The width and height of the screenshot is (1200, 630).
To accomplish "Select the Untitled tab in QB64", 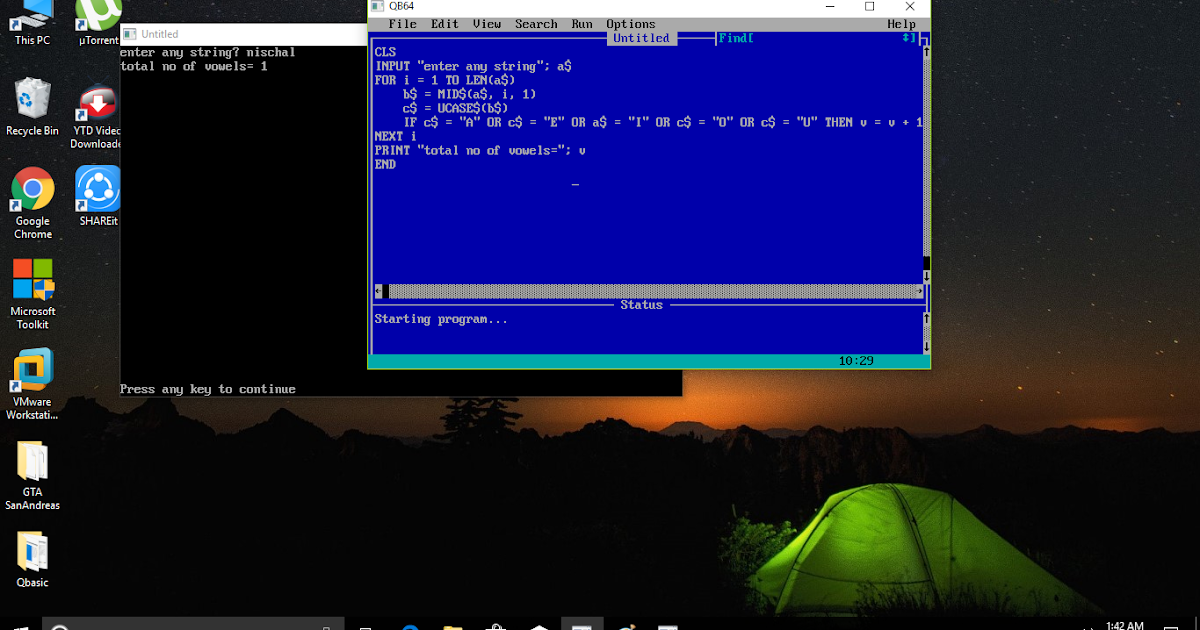I will [641, 37].
